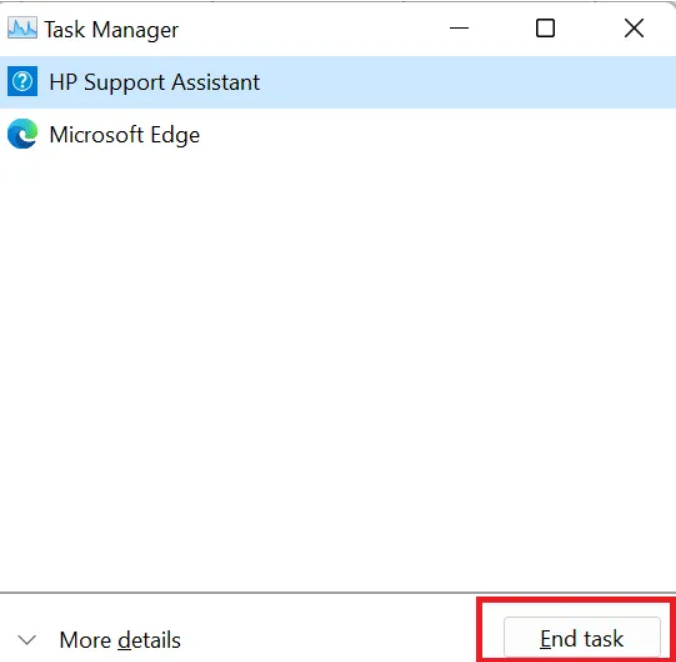Click the divider line above More details
The width and height of the screenshot is (676, 662).
click(x=240, y=592)
